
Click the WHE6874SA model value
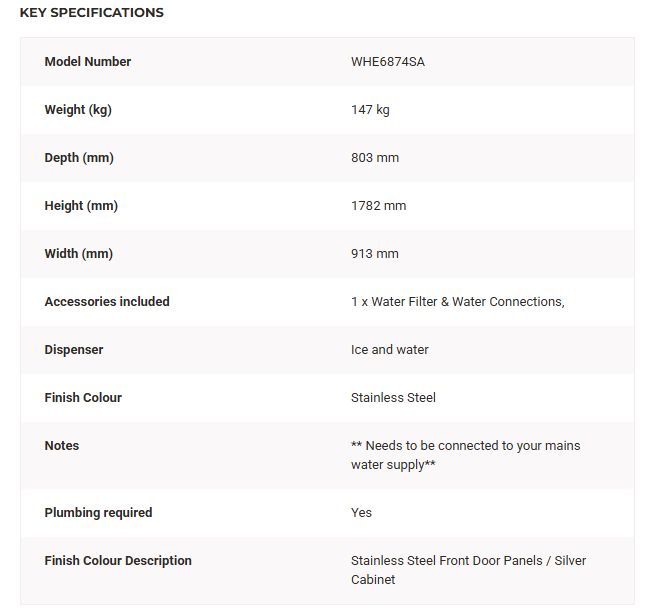point(388,62)
